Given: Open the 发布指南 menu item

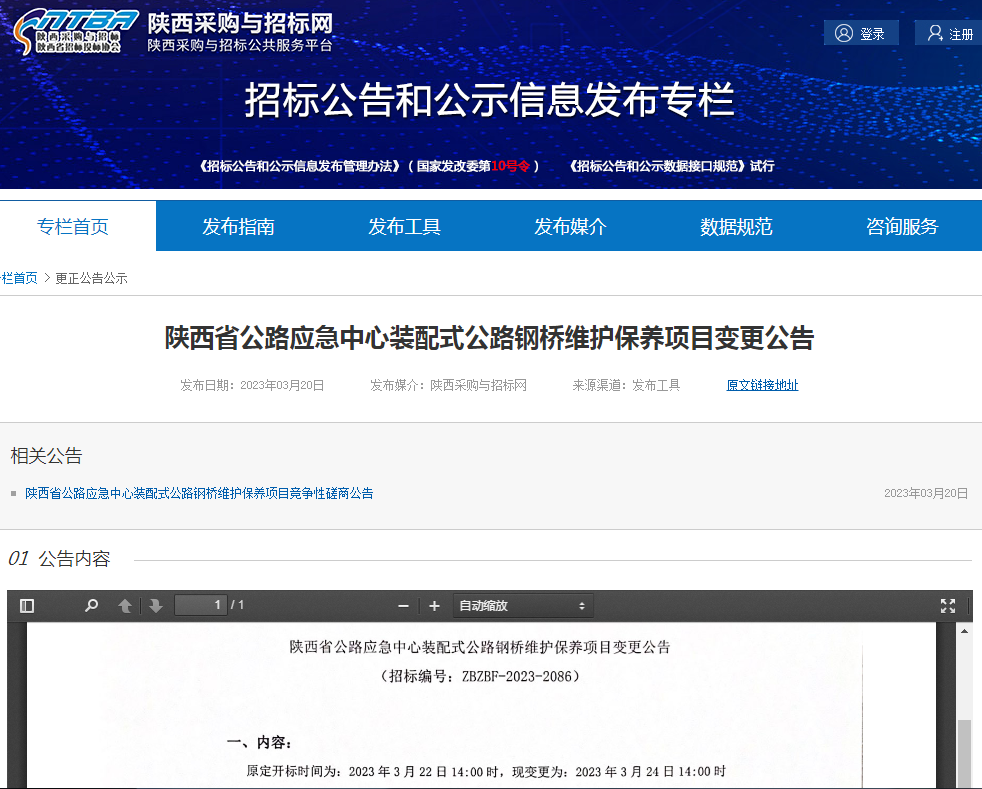Looking at the screenshot, I should (238, 226).
